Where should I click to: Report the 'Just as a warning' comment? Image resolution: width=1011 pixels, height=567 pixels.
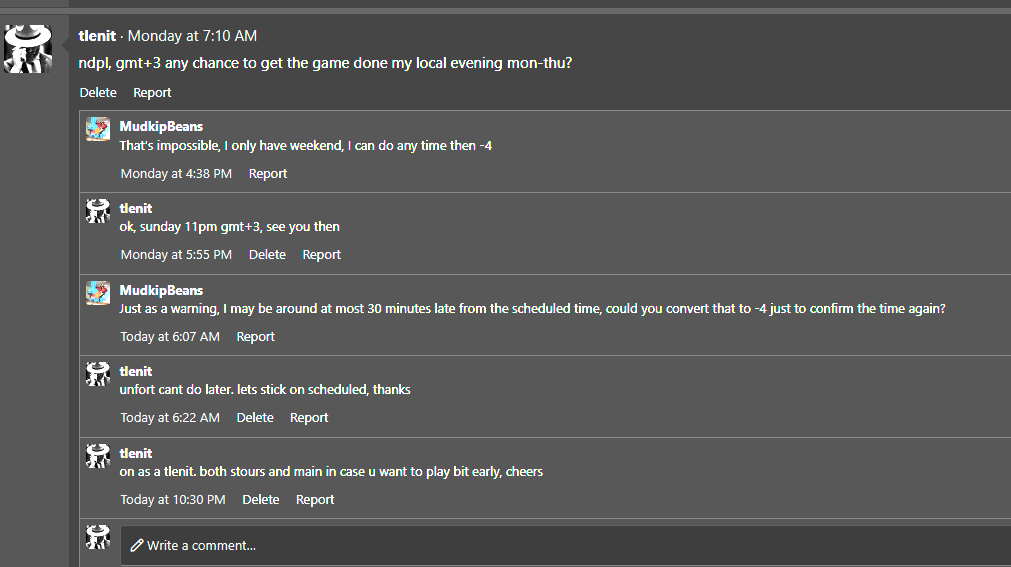pos(256,336)
